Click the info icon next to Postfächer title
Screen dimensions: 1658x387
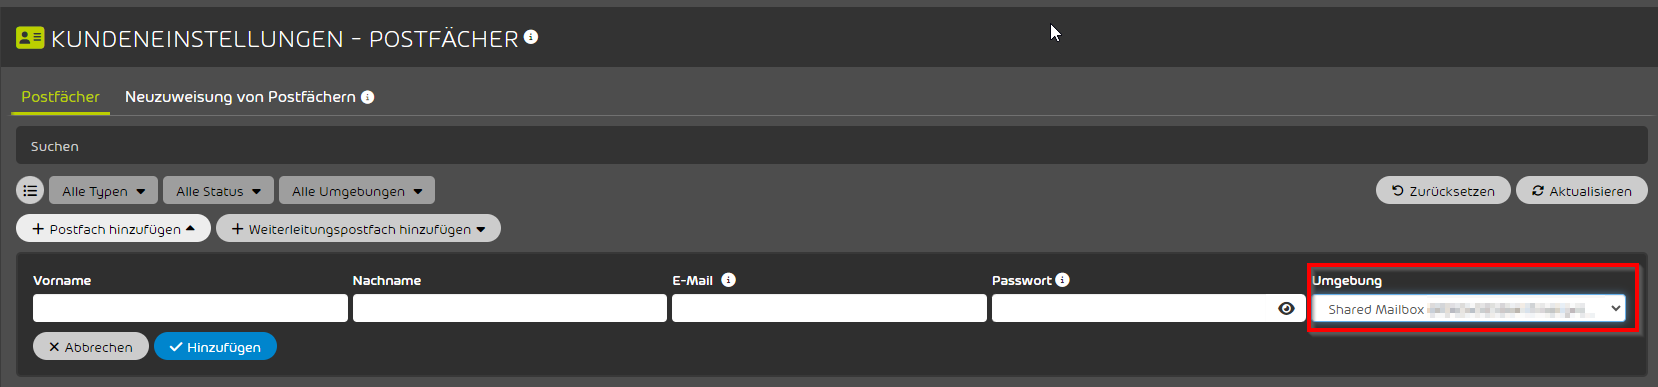(x=531, y=37)
